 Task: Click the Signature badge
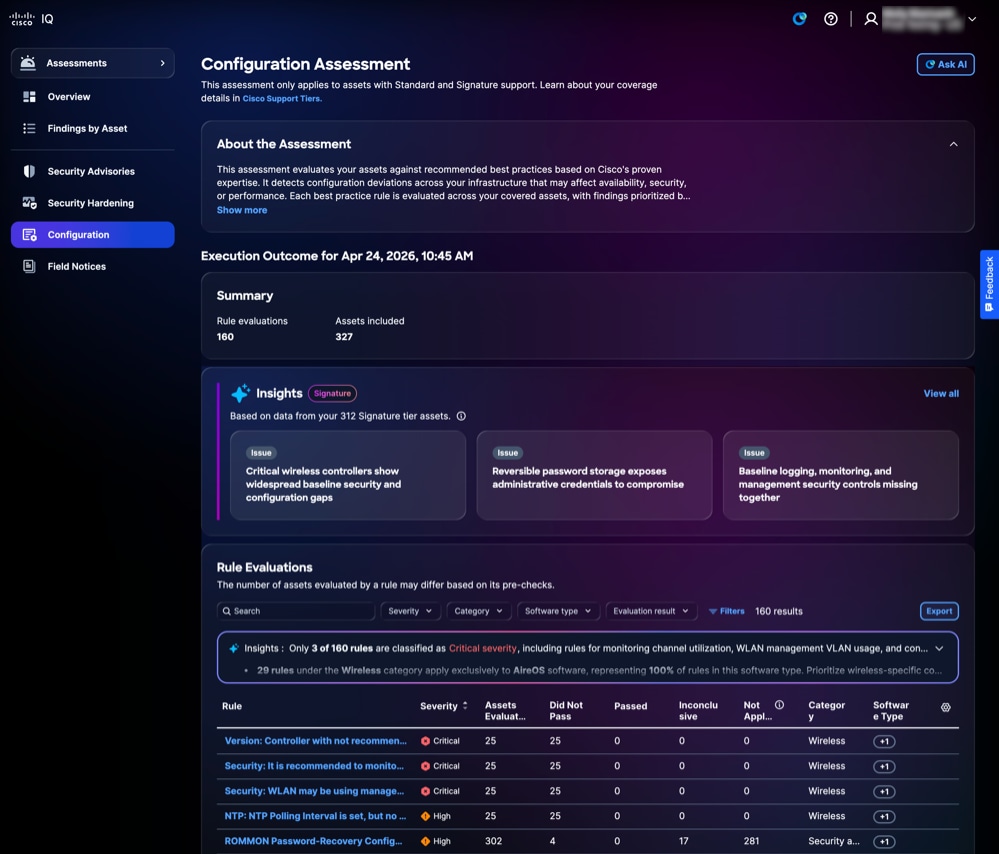click(333, 393)
